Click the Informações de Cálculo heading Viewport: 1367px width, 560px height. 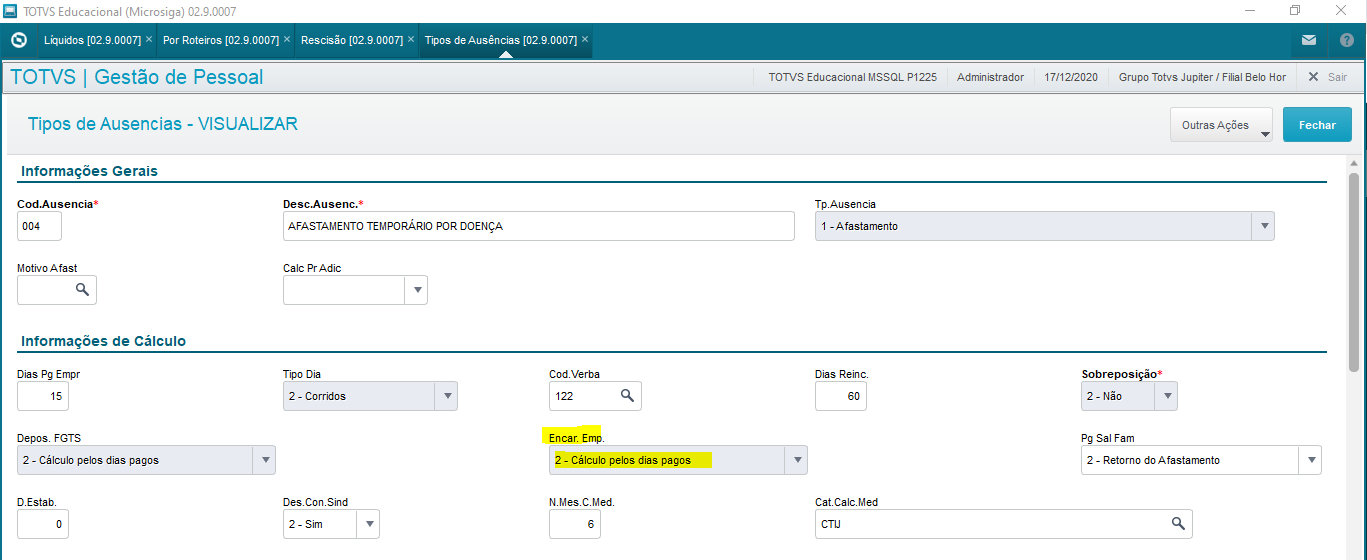pos(103,341)
